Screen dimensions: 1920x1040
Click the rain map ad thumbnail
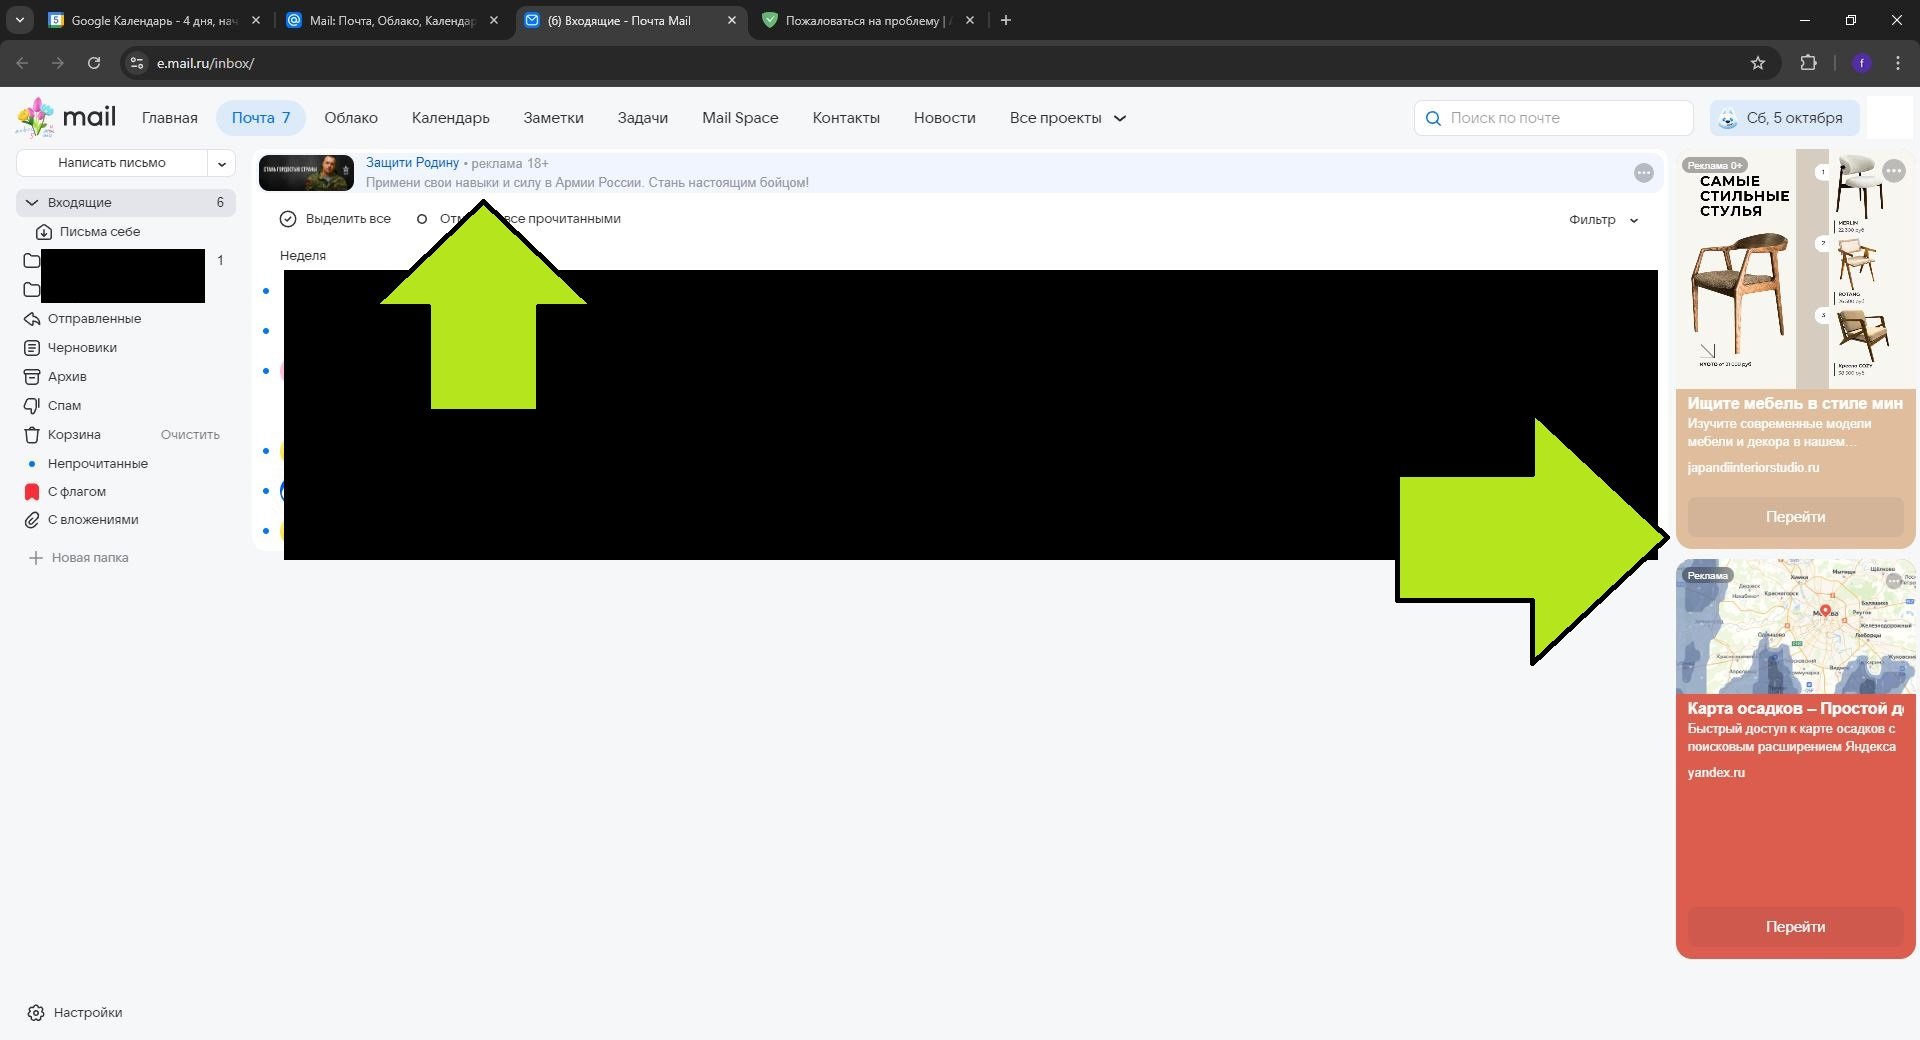(x=1795, y=627)
